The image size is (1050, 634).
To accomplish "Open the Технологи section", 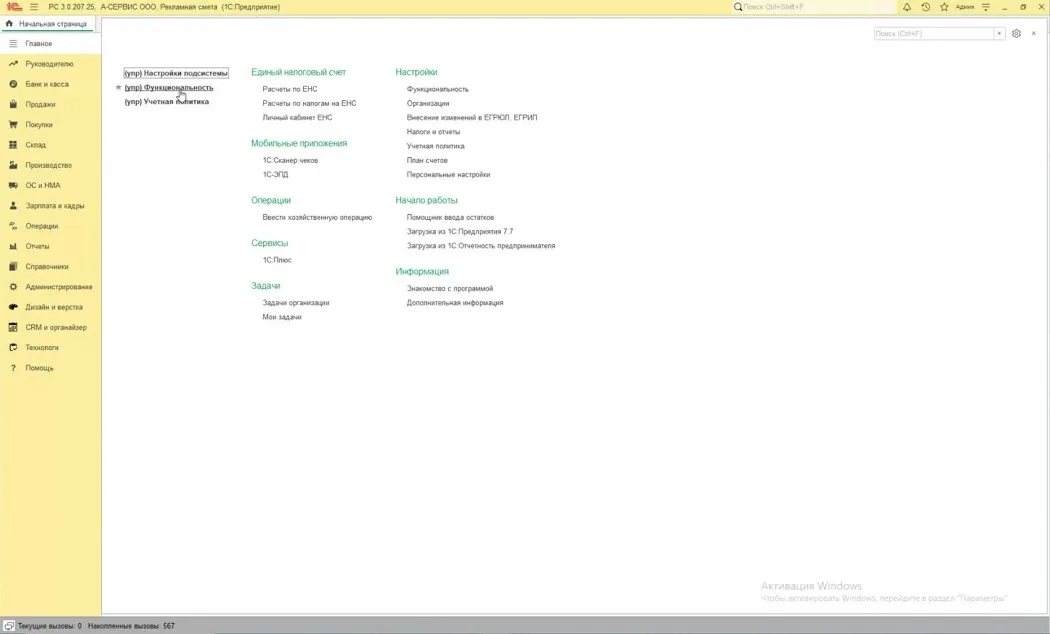I will coord(42,347).
